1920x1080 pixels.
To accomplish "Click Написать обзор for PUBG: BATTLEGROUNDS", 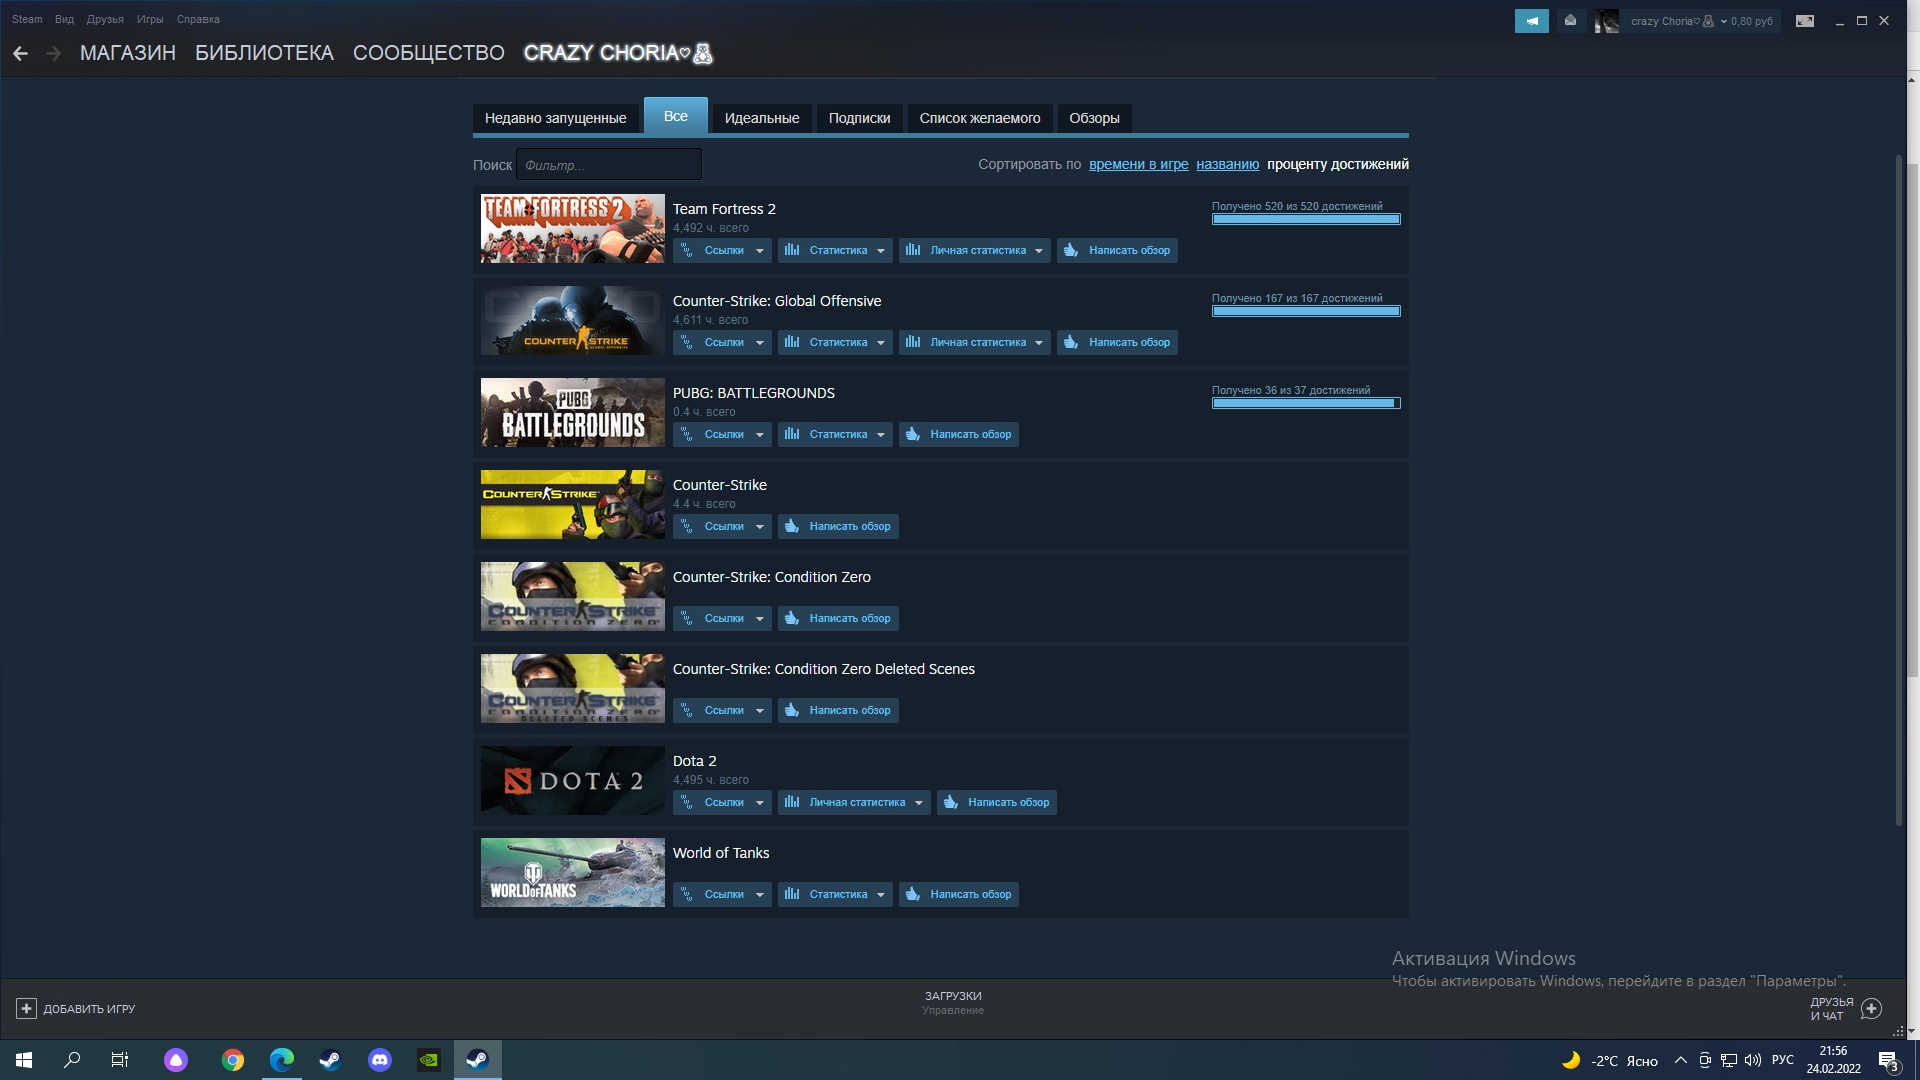I will point(958,434).
